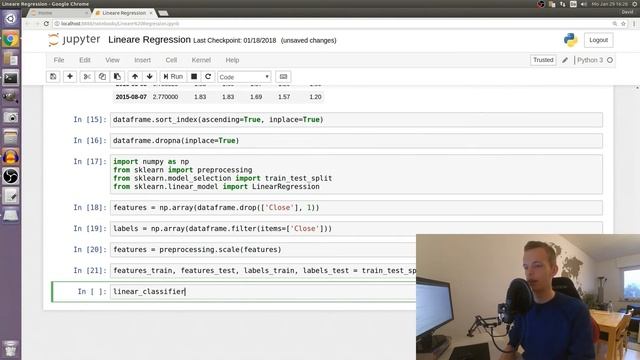Rename the notebook title Lineare Regression
The width and height of the screenshot is (640, 360).
[149, 40]
